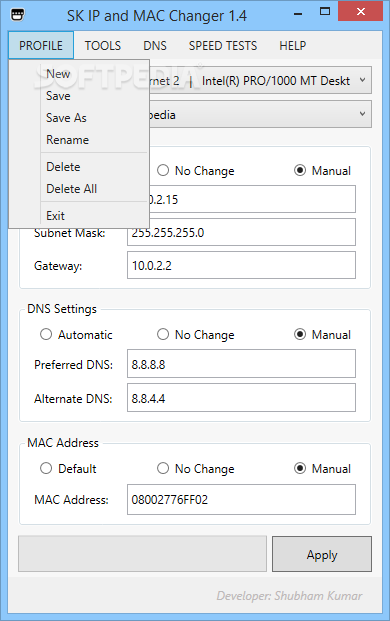
Task: Click the DNS Settings group title
Action: [x=62, y=309]
